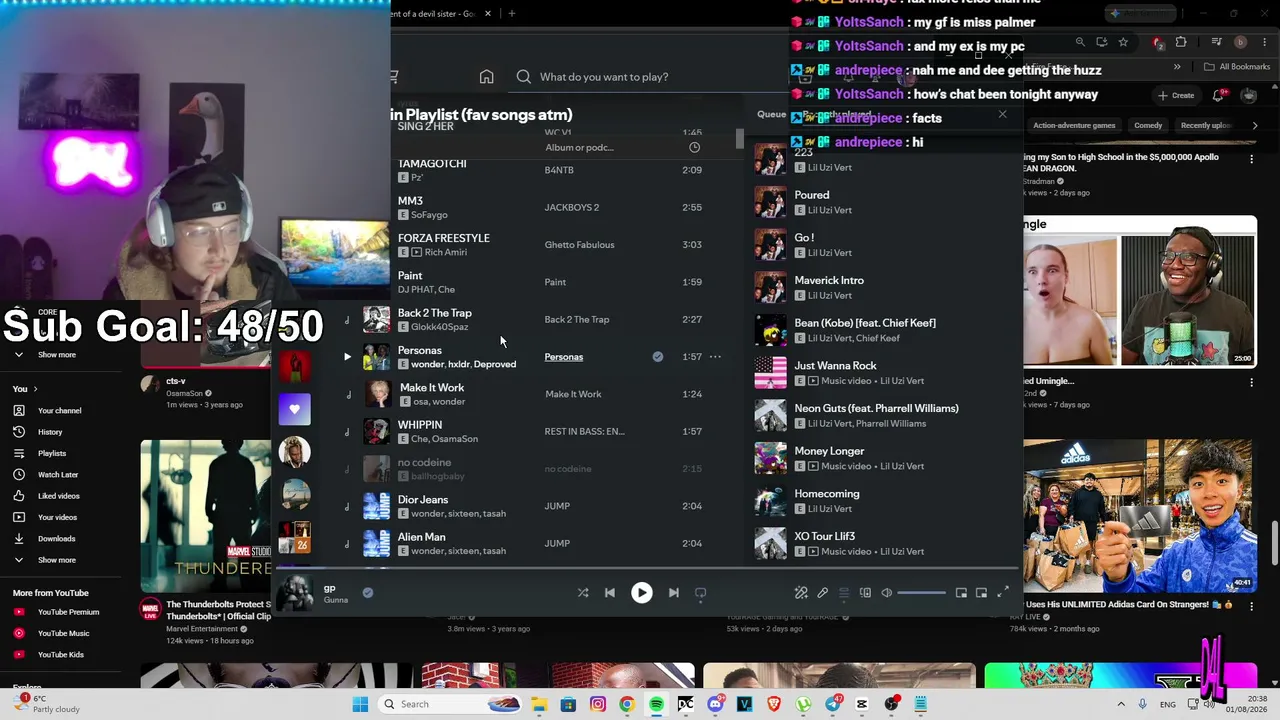Screen dimensions: 1280x720
Task: Open the Back 2 The Trap track
Action: tap(434, 313)
